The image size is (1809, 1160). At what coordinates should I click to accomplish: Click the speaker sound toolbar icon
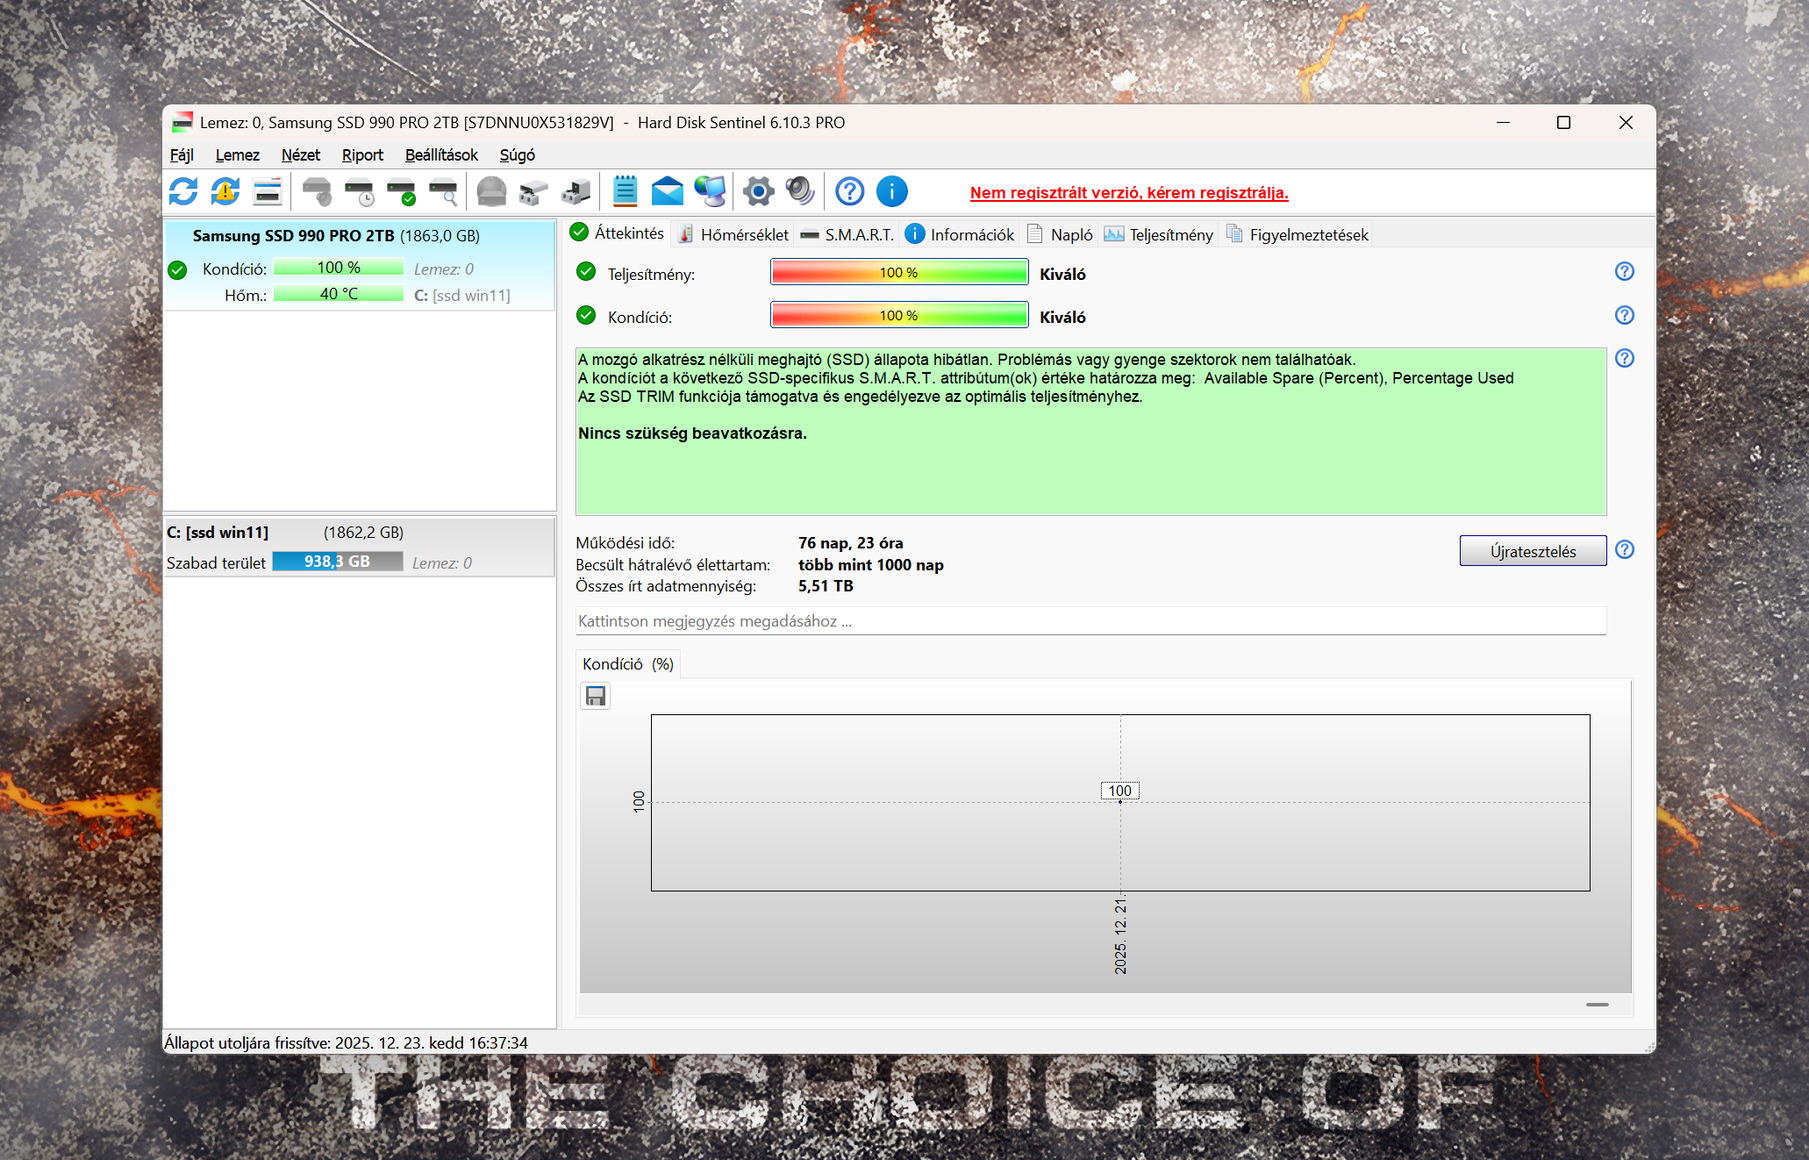800,191
